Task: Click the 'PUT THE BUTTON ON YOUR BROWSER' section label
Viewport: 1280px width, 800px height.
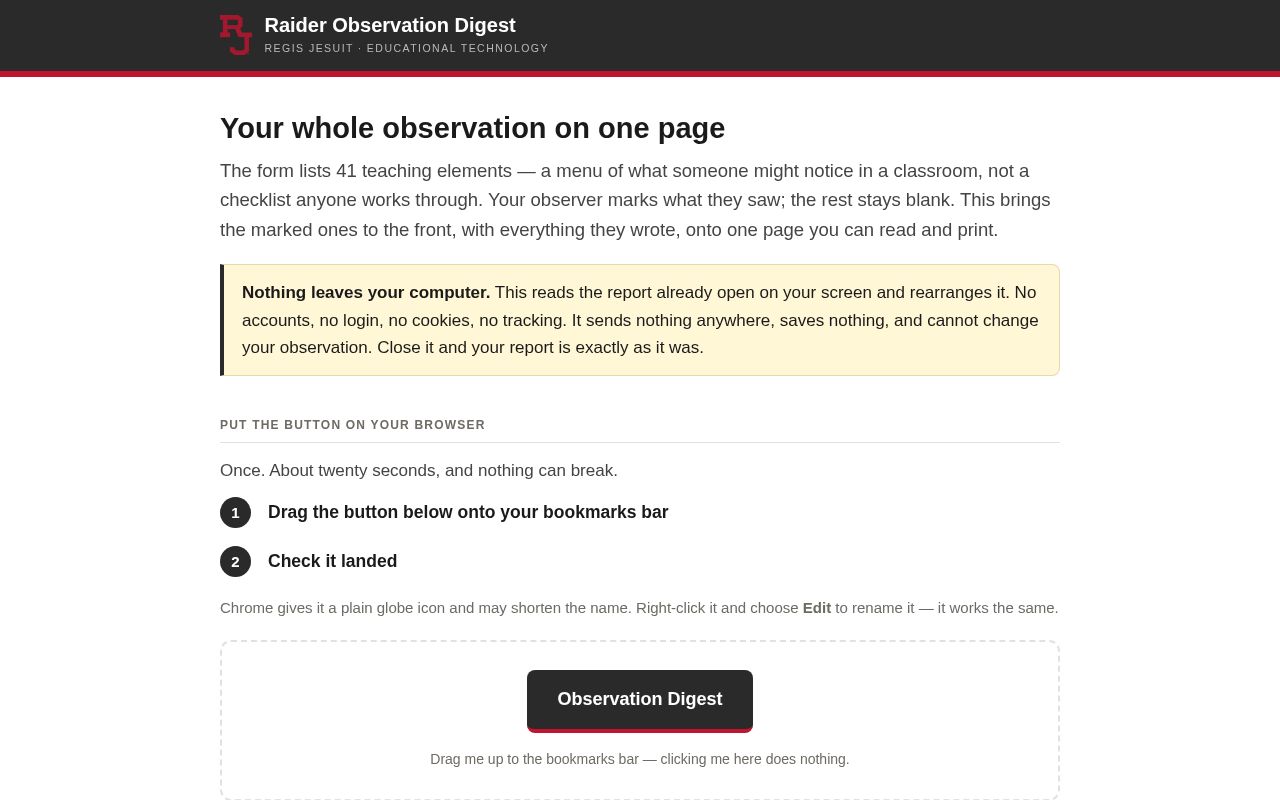Action: [352, 425]
